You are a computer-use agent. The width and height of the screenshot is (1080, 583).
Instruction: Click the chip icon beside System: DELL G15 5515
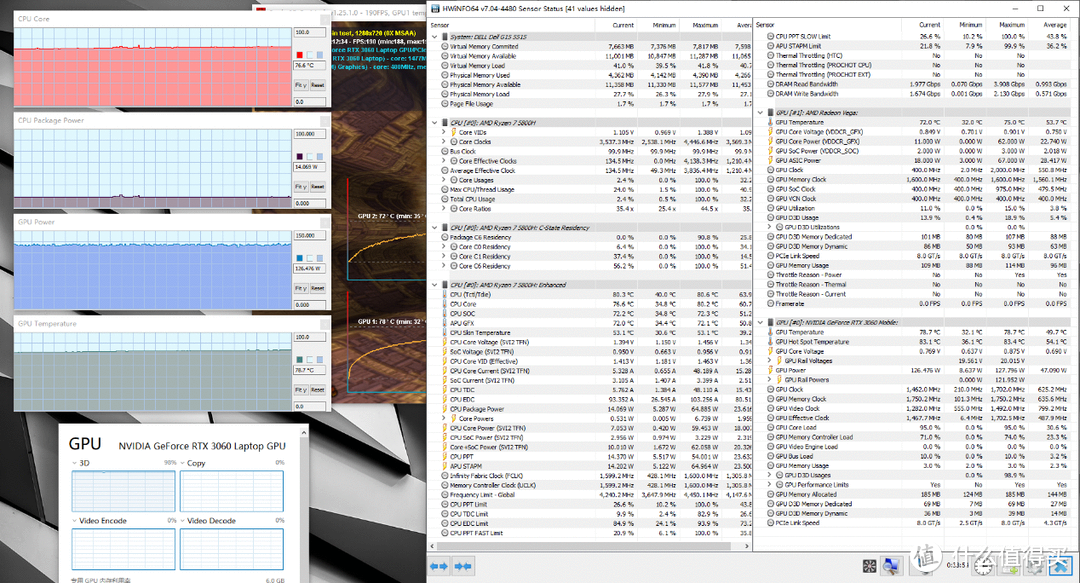(x=444, y=37)
